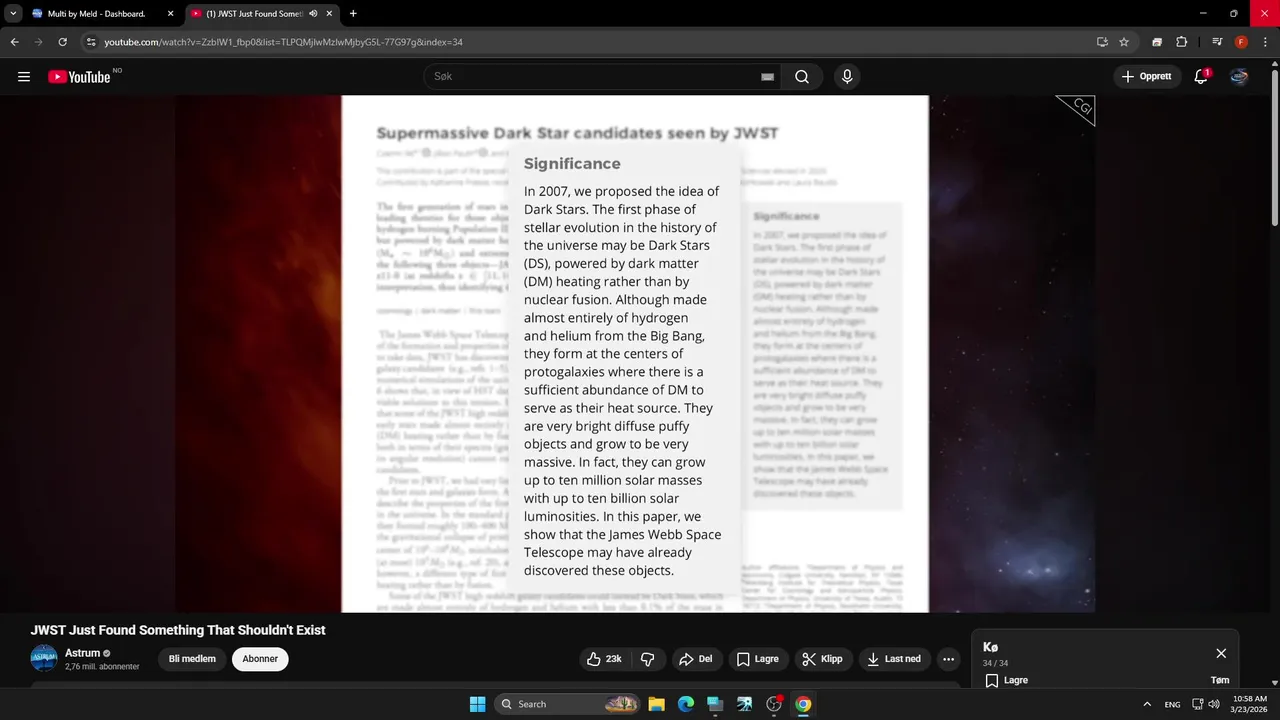Open the YouTube guide hamburger menu

point(24,77)
